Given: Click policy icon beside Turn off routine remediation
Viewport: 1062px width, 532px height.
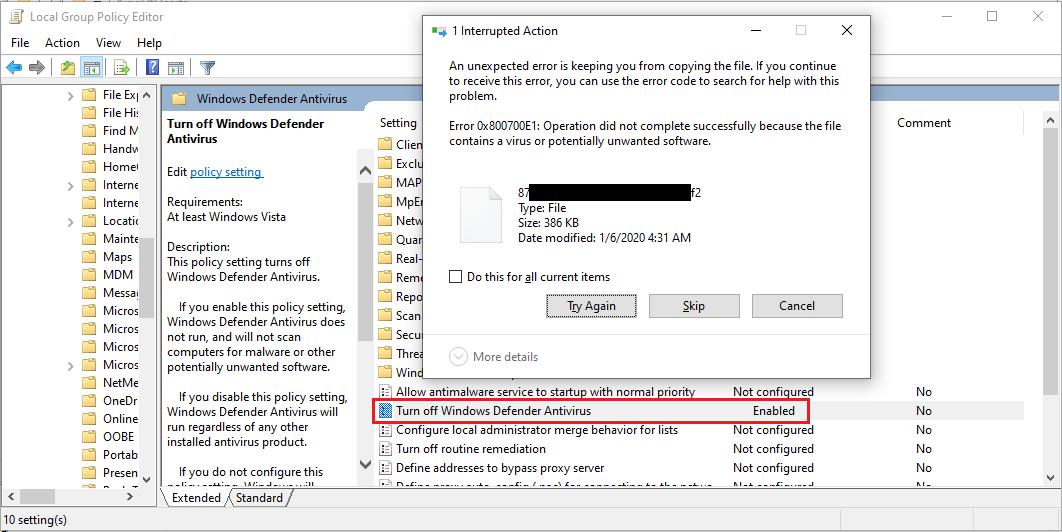Looking at the screenshot, I should coord(385,449).
